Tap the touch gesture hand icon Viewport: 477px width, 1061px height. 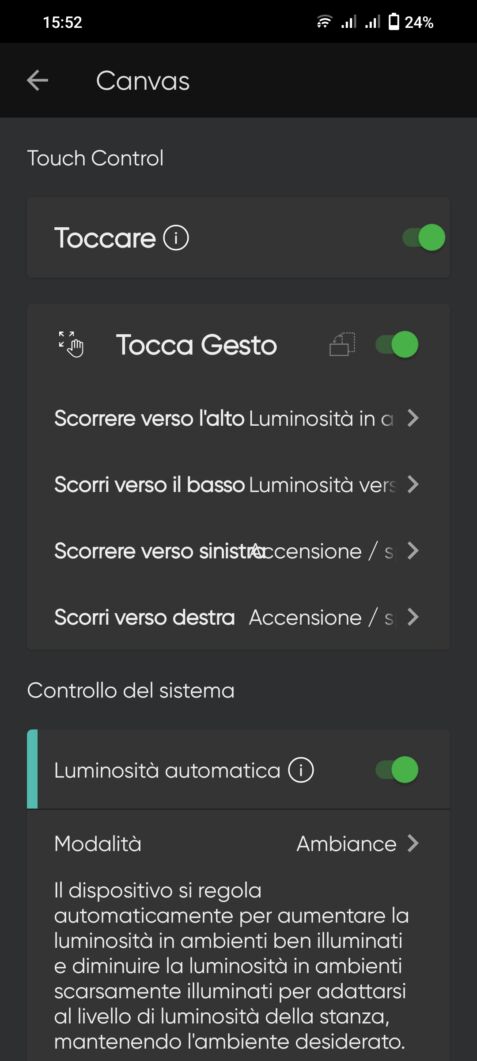[70, 344]
